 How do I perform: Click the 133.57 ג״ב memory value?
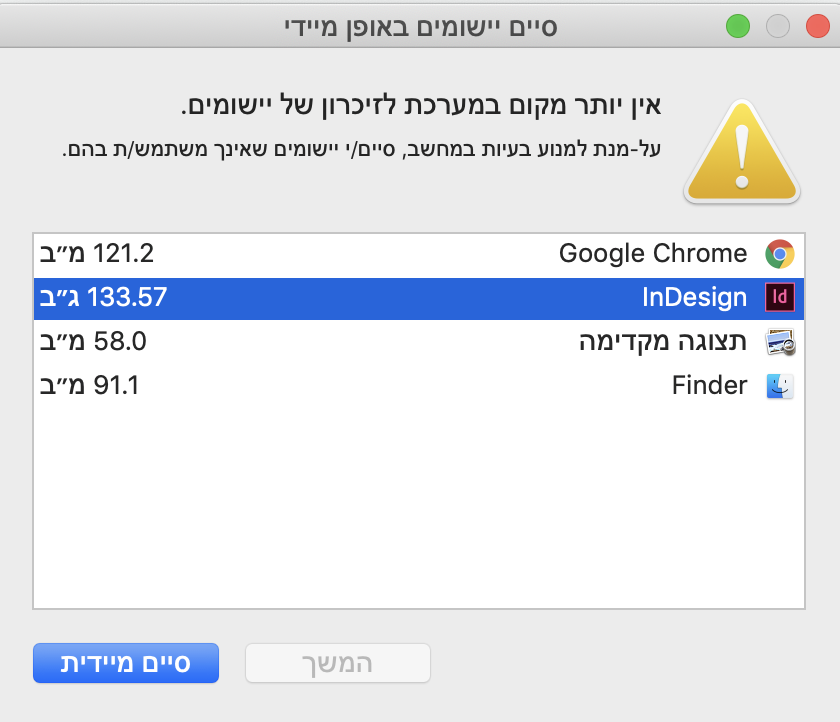pyautogui.click(x=102, y=297)
